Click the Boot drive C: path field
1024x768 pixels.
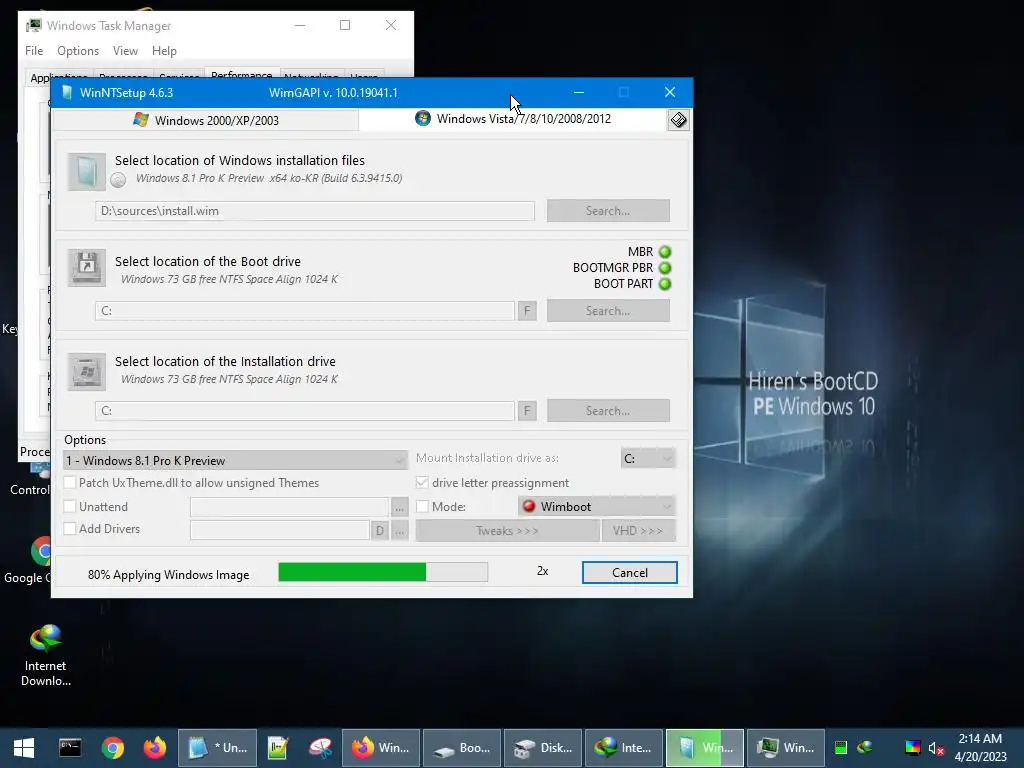point(305,311)
